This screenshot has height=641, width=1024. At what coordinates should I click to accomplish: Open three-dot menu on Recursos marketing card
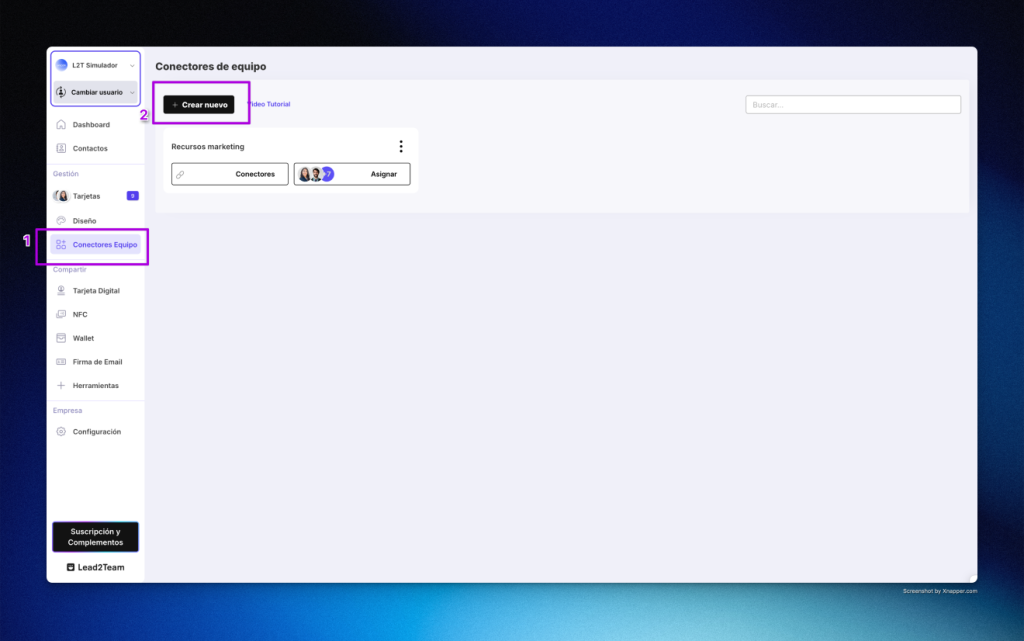[x=401, y=147]
